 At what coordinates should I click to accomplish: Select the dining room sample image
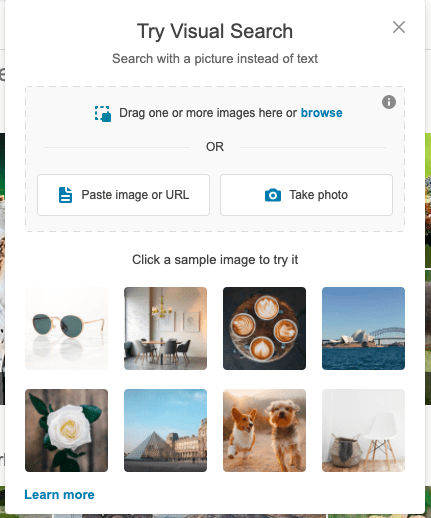pos(165,328)
